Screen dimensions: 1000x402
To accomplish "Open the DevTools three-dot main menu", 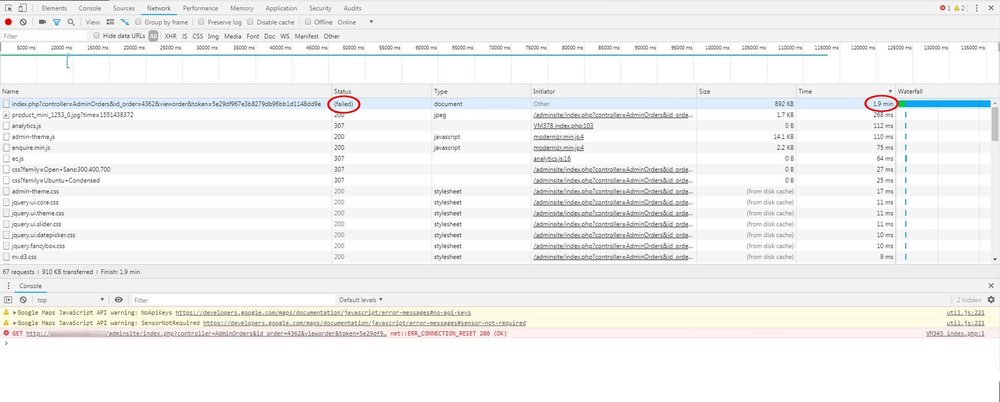I will [976, 8].
